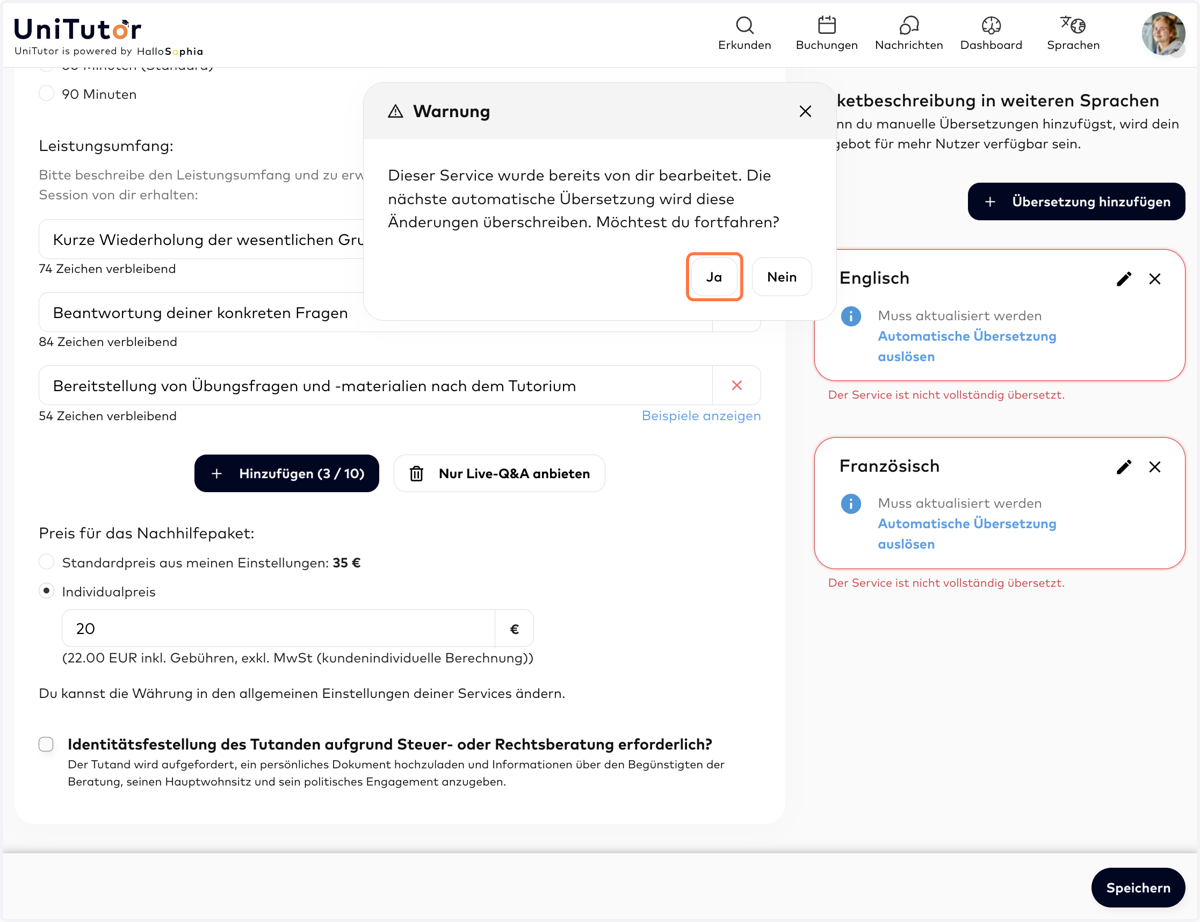This screenshot has height=922, width=1200.
Task: Tick Identitätsfestellung des Tutanden checkbox
Action: [x=46, y=744]
